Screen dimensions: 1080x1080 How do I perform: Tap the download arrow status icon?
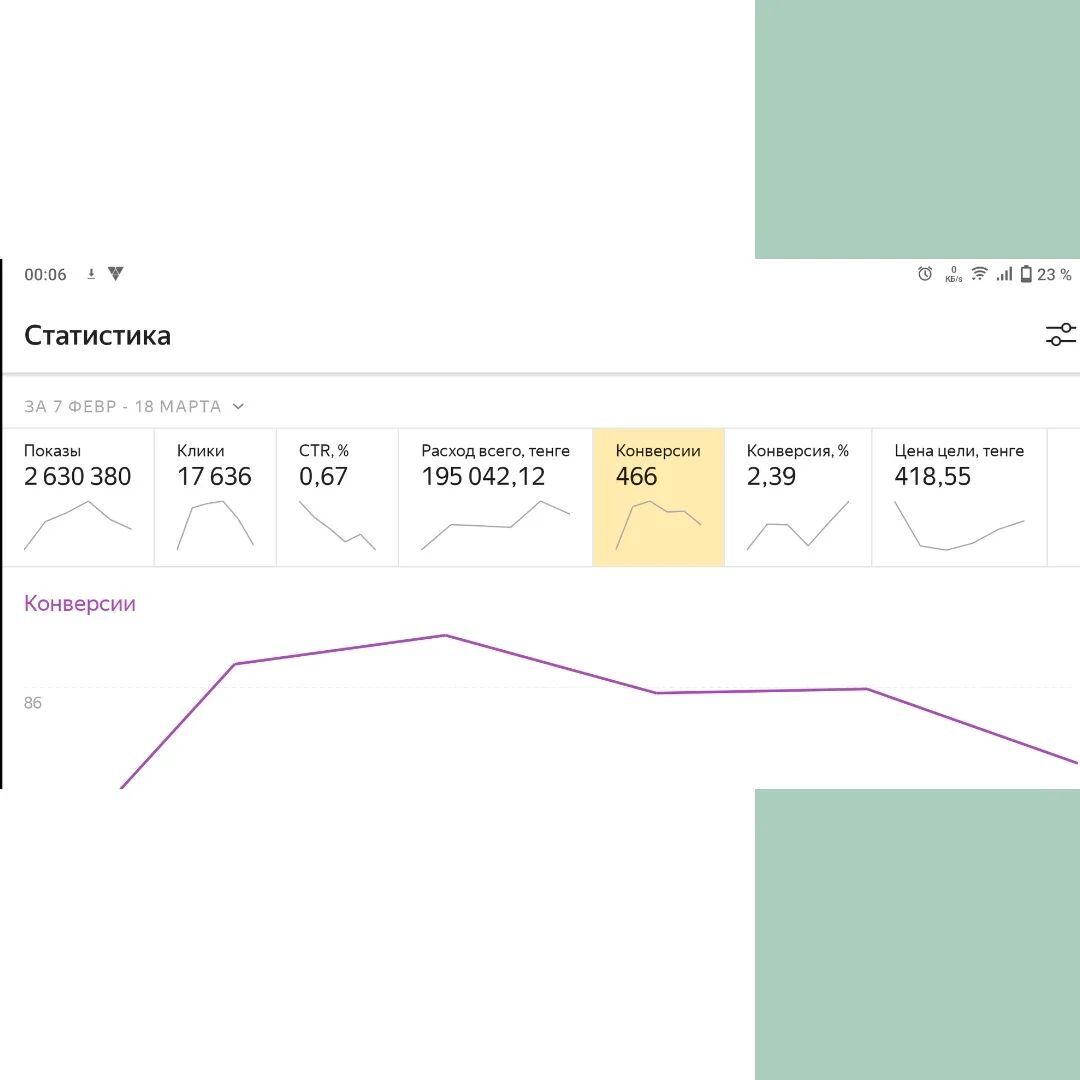tap(91, 274)
